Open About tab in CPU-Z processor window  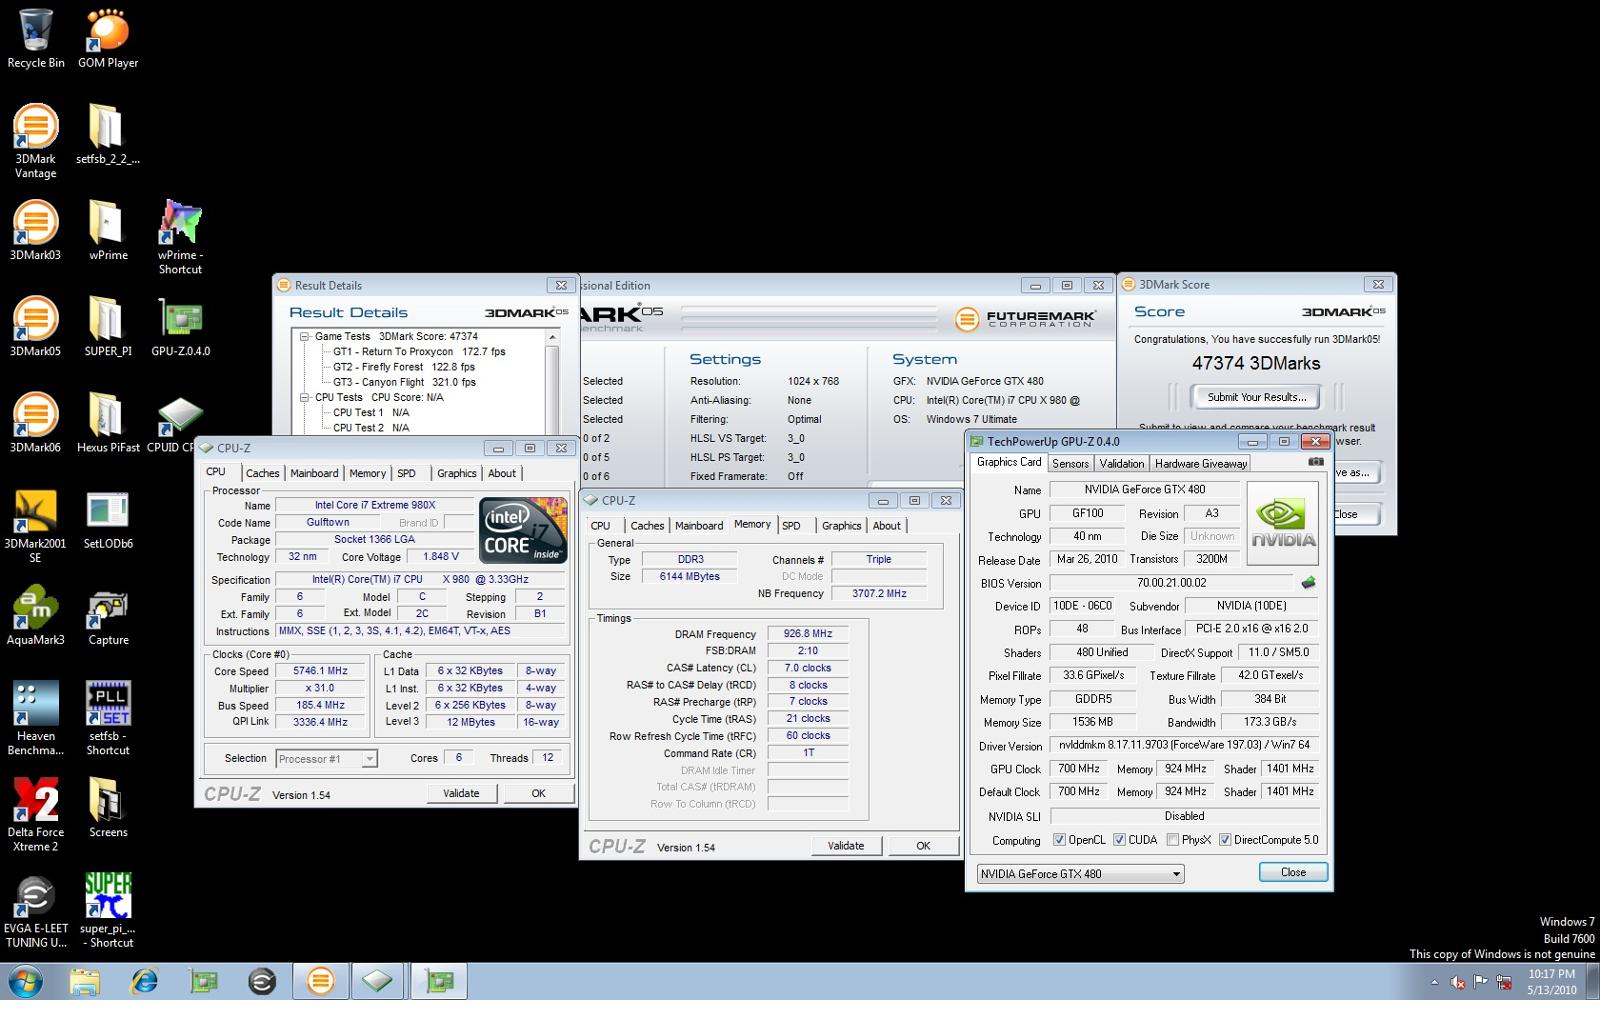click(x=502, y=474)
